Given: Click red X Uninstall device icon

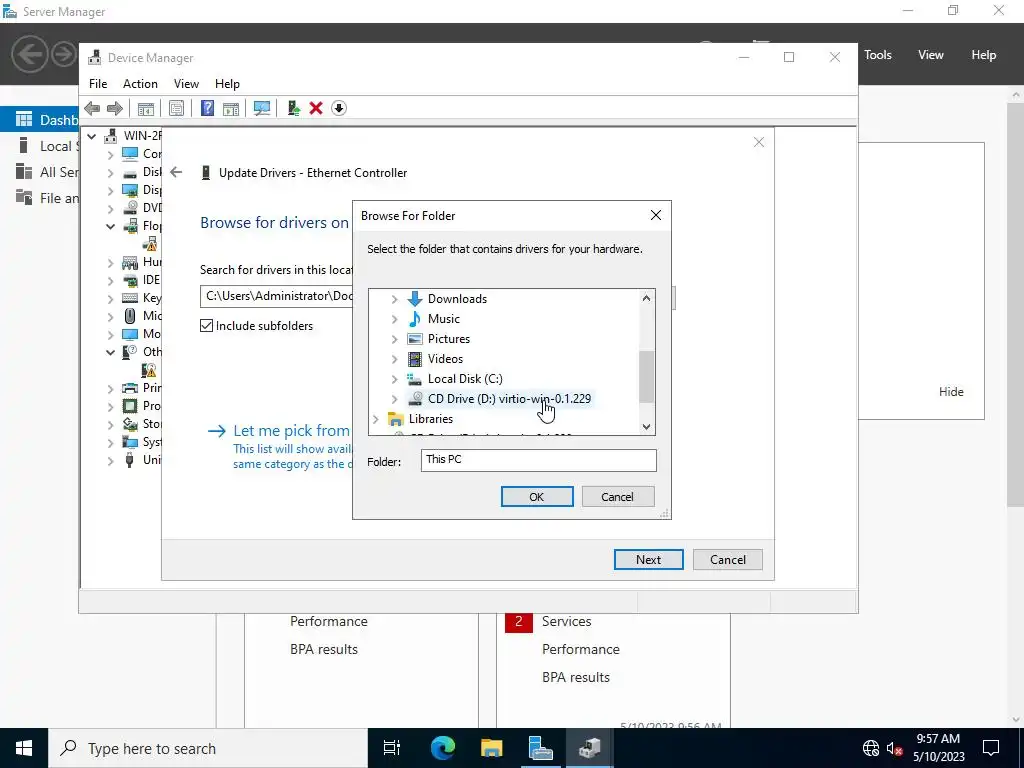Looking at the screenshot, I should point(316,108).
